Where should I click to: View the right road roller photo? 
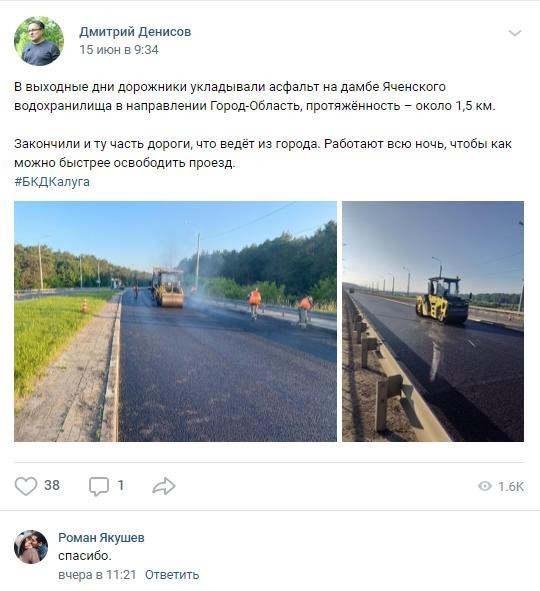click(433, 321)
